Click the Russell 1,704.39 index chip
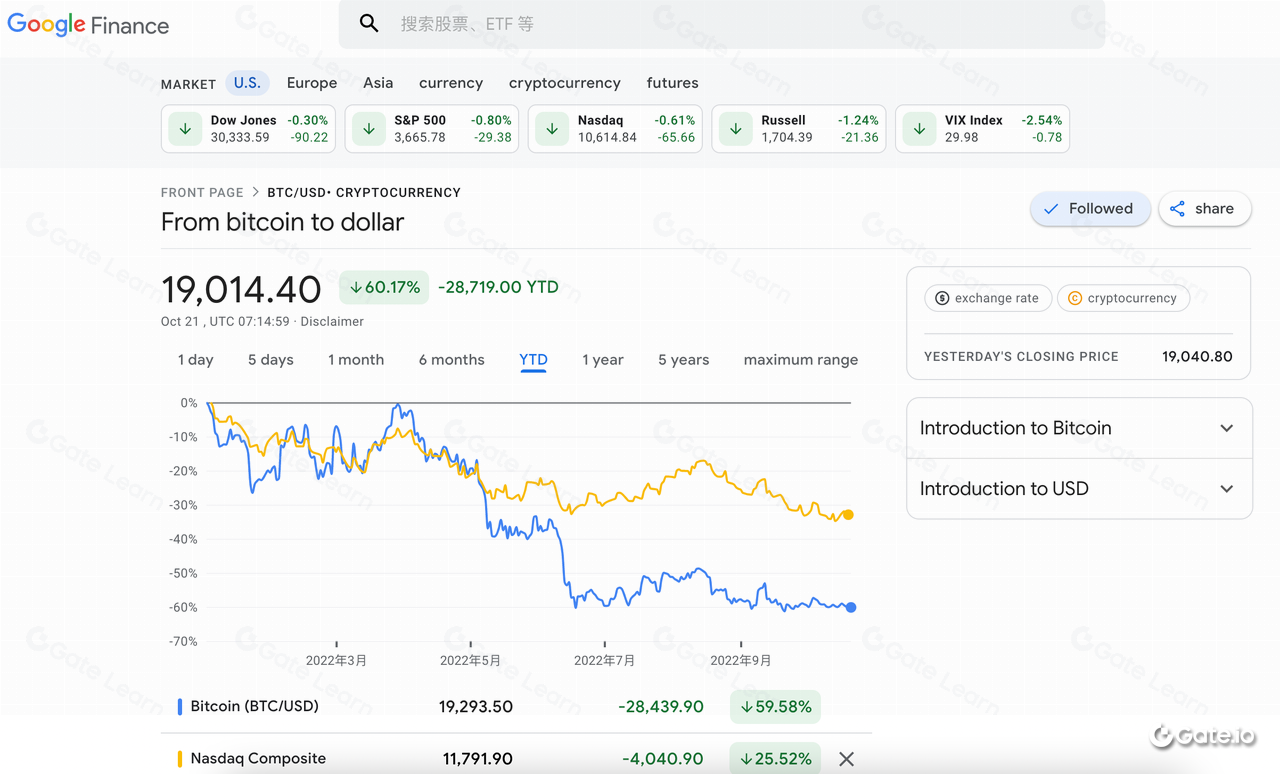The image size is (1280, 774). pyautogui.click(x=798, y=128)
